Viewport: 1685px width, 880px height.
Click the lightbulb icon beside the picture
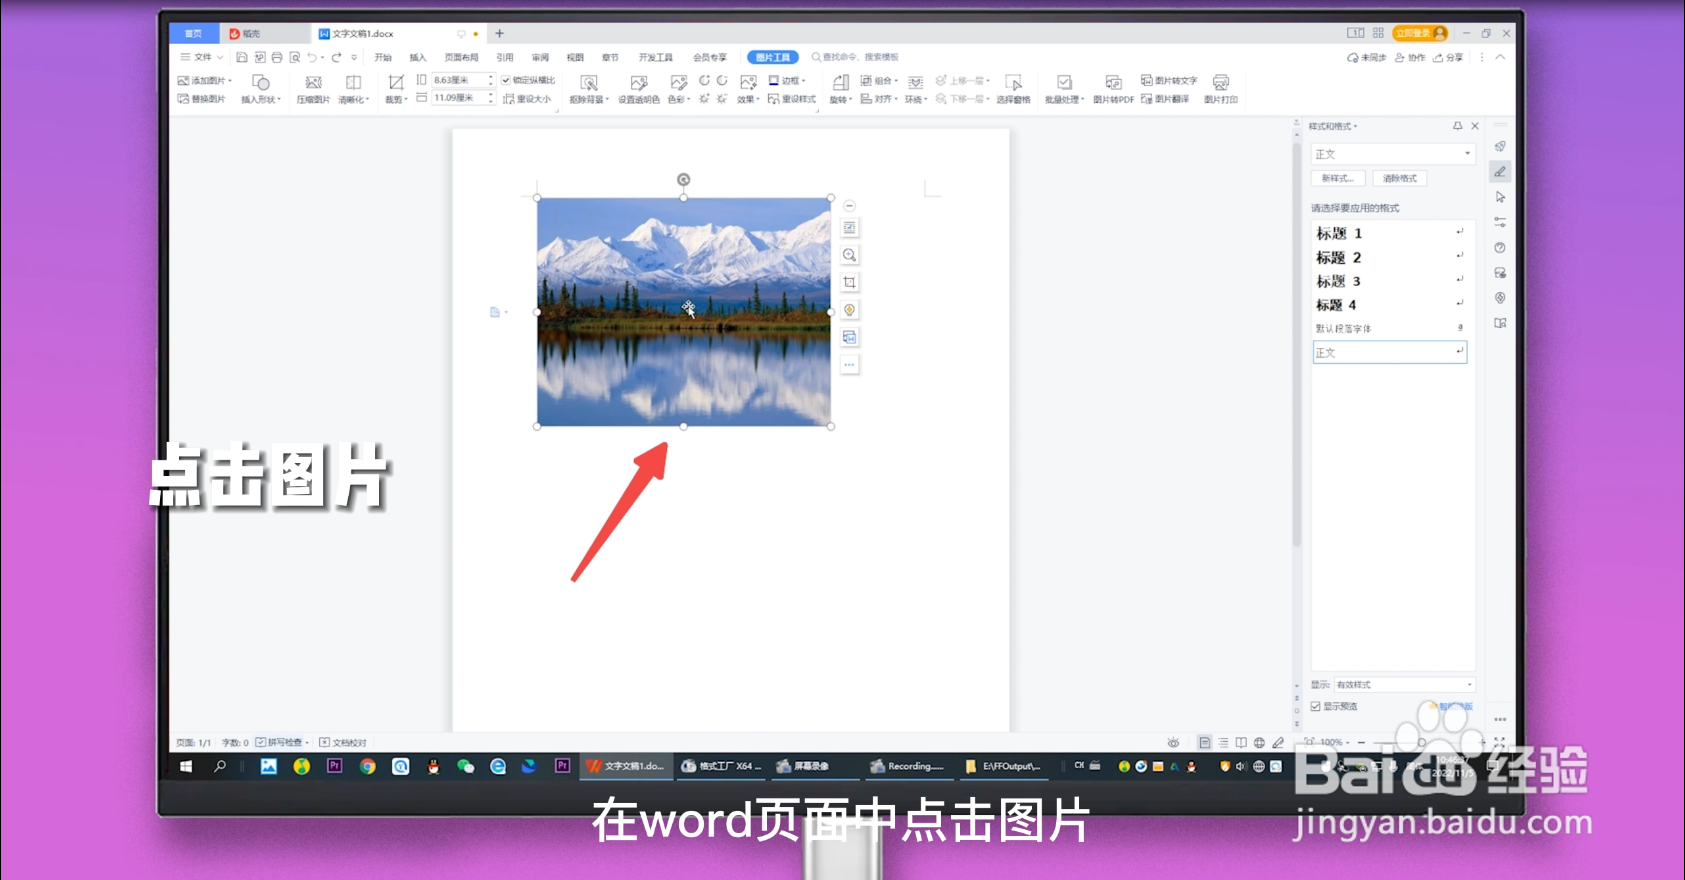pyautogui.click(x=849, y=310)
